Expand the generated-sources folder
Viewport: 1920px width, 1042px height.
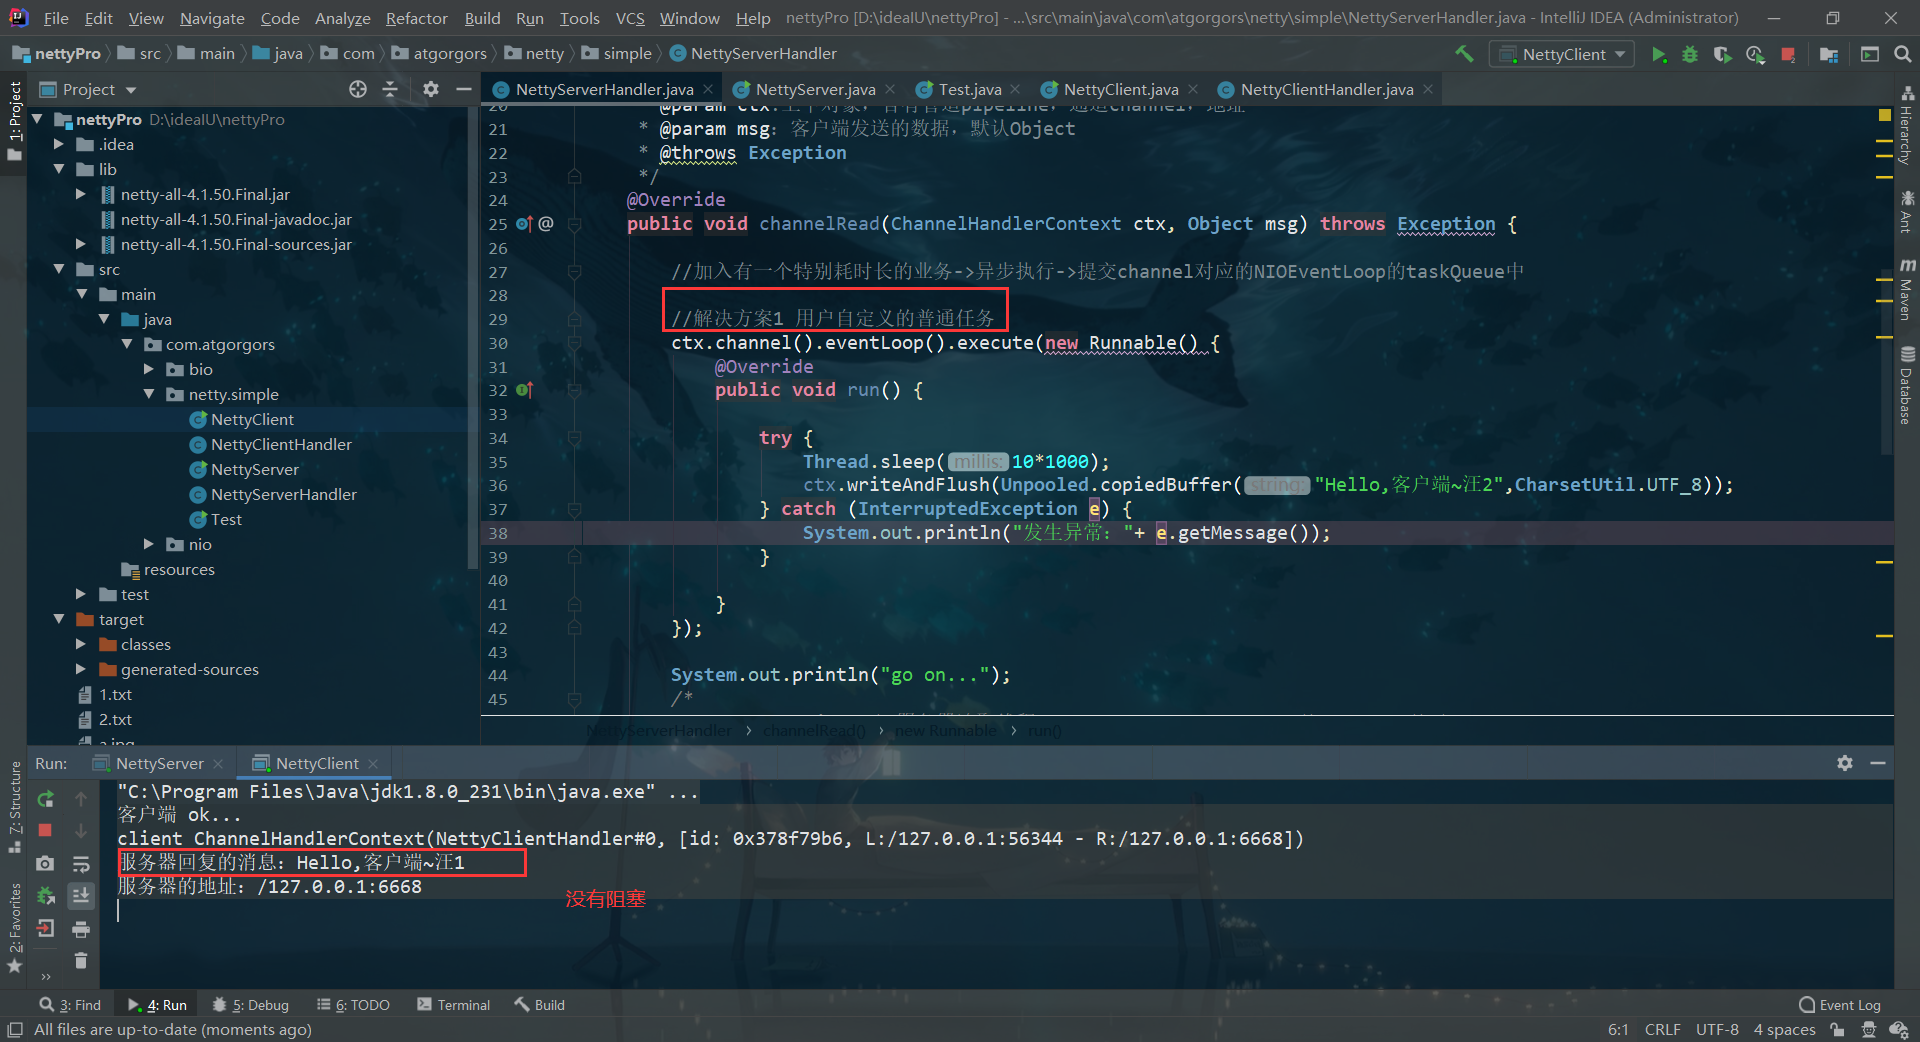pos(81,669)
